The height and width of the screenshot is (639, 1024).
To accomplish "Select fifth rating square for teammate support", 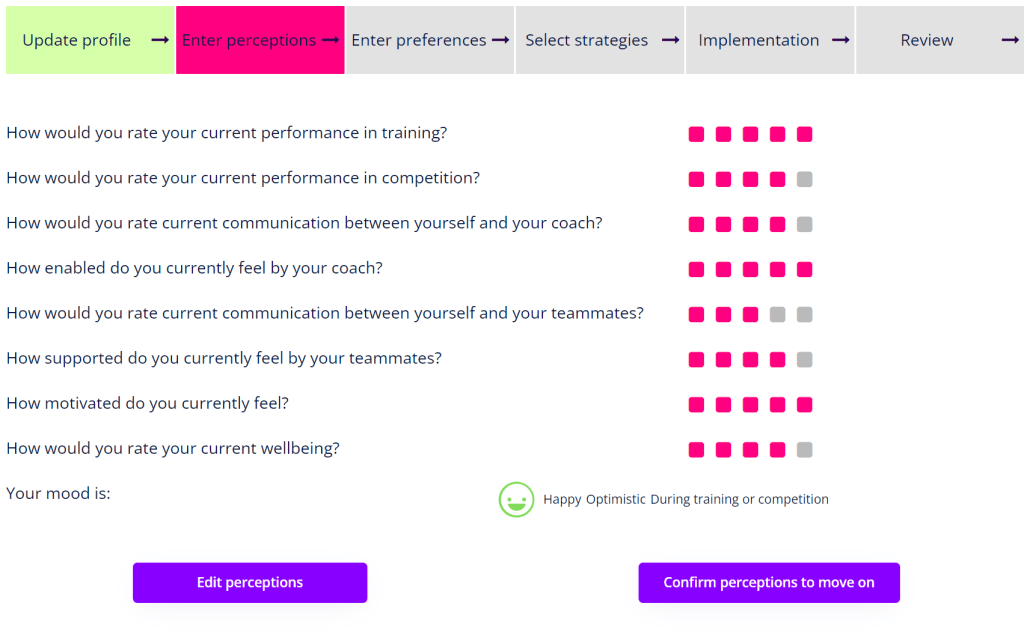I will pyautogui.click(x=805, y=360).
